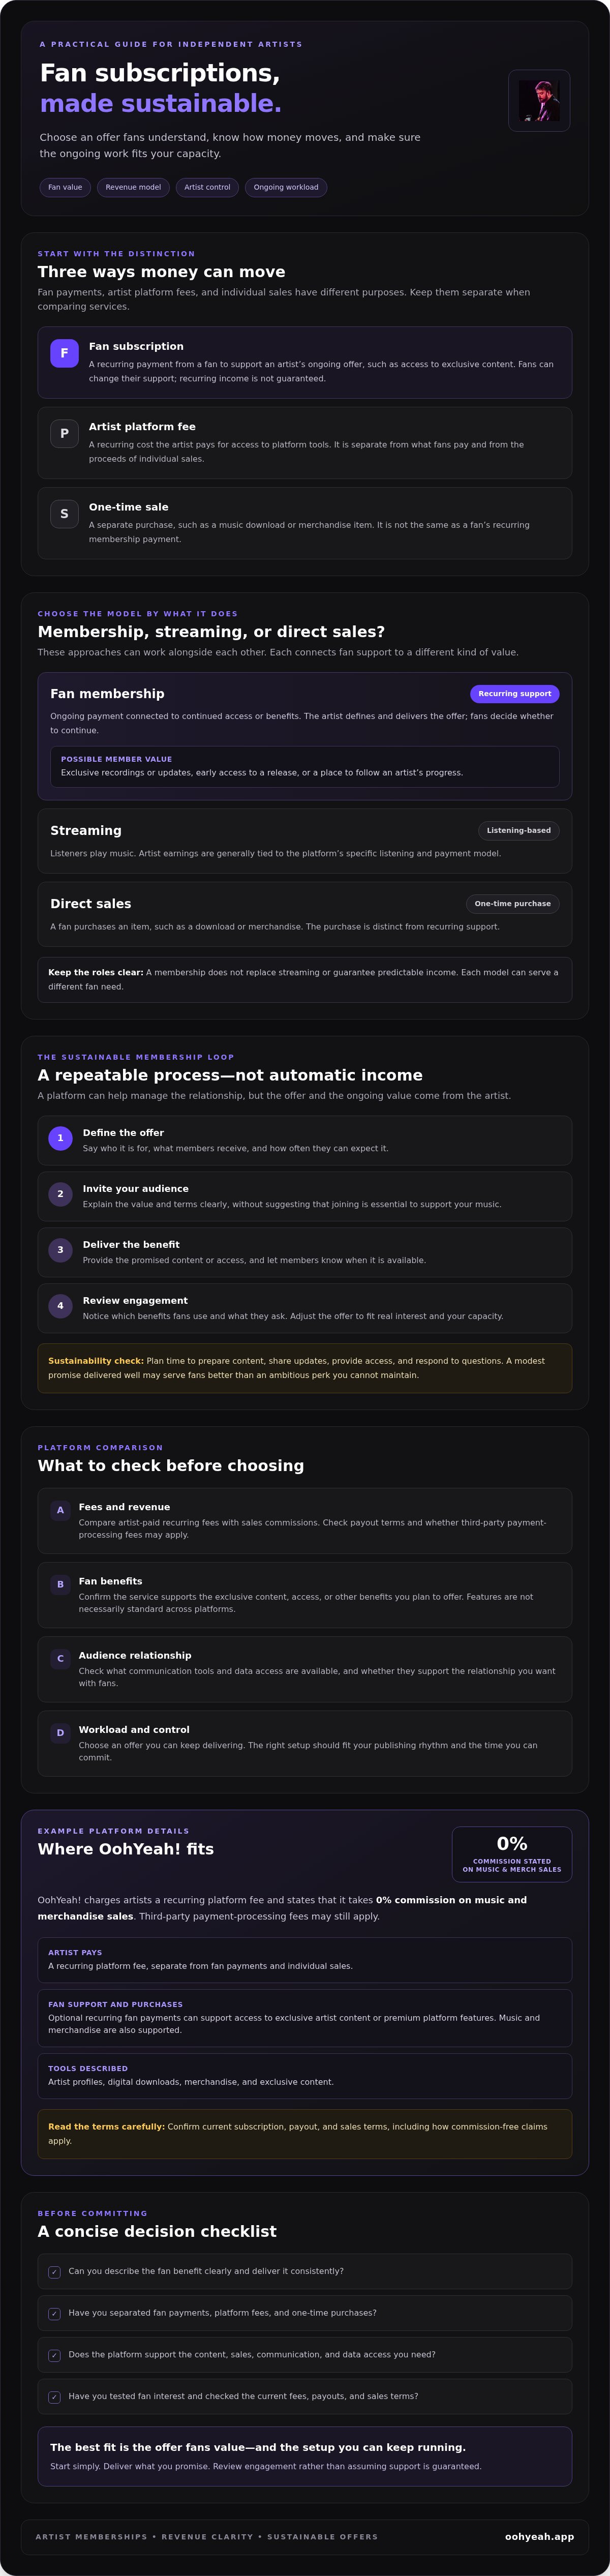This screenshot has height=2576, width=610.
Task: Open the oohyeah.app link in footer
Action: click(x=539, y=2537)
